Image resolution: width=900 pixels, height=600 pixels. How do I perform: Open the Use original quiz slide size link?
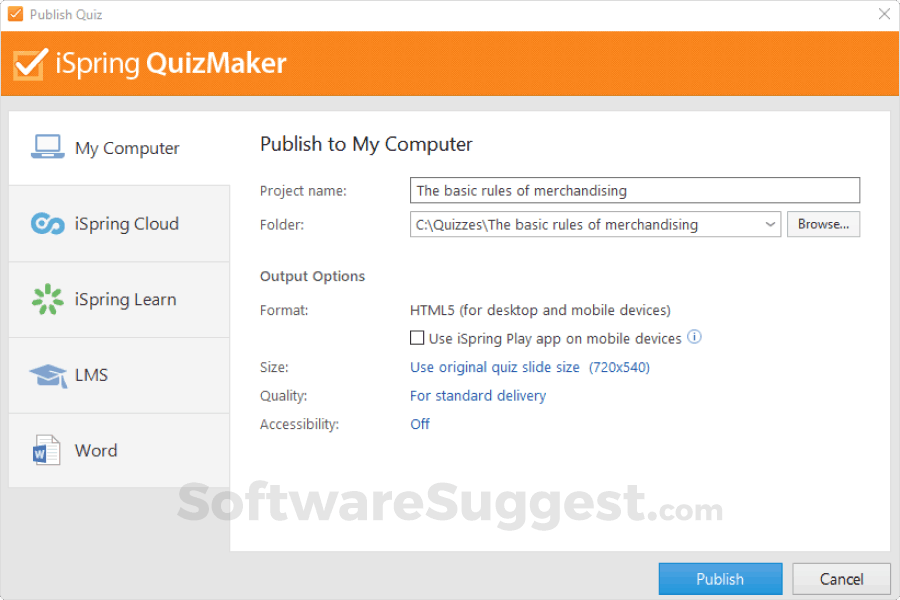[x=495, y=367]
